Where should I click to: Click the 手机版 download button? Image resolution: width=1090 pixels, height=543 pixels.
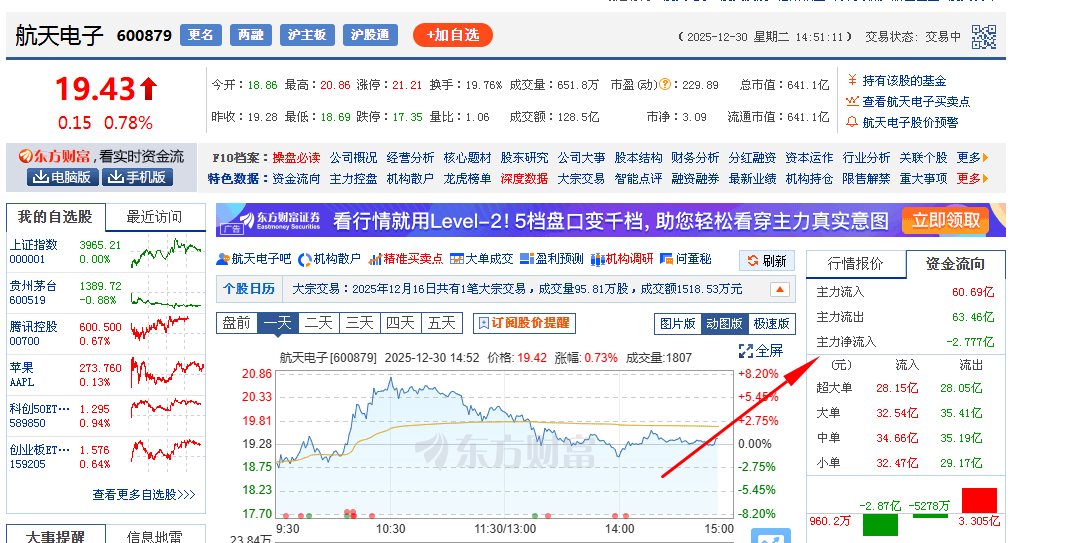coord(137,177)
